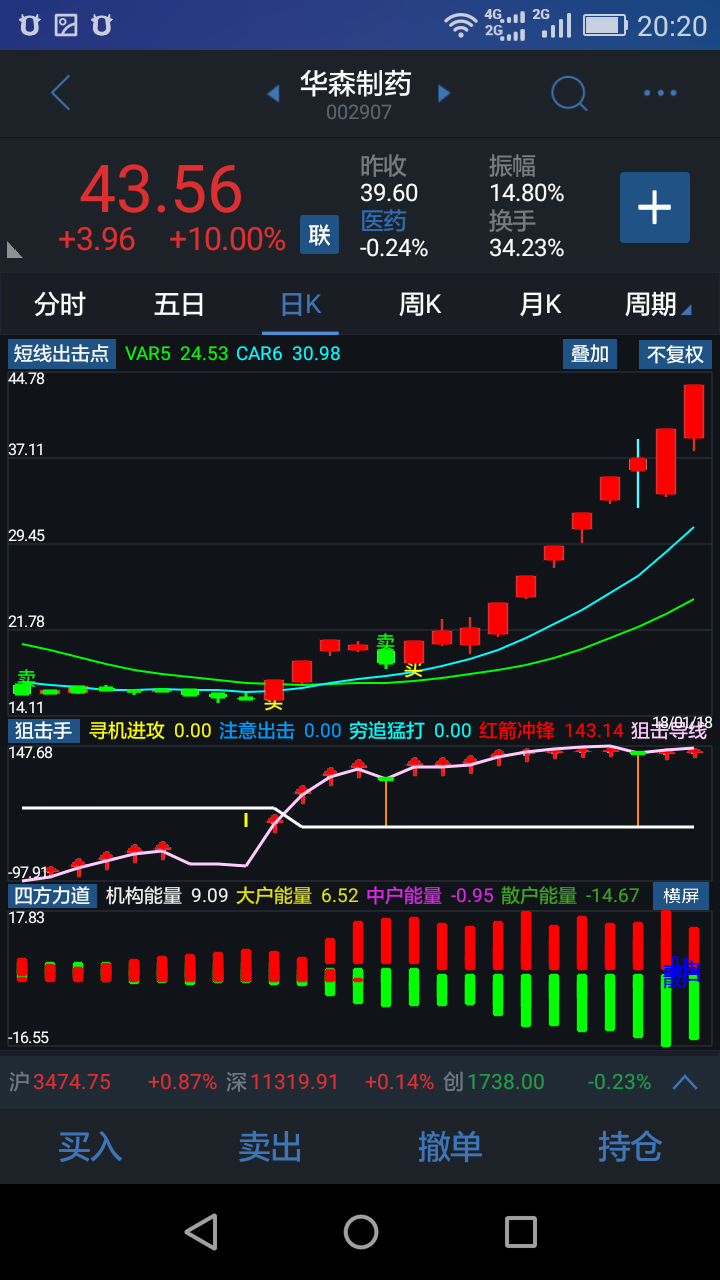Tap Android back navigation triangle
Image resolution: width=720 pixels, height=1280 pixels.
pyautogui.click(x=201, y=1232)
